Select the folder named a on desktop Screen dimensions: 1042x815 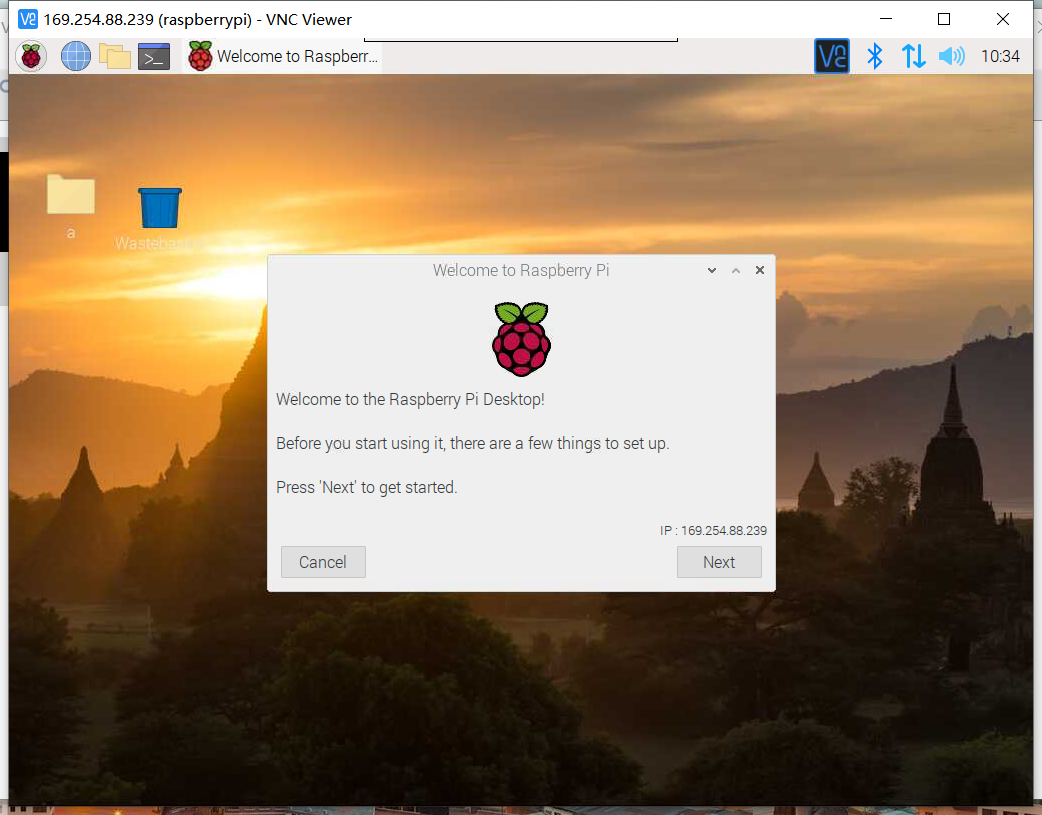(x=70, y=206)
